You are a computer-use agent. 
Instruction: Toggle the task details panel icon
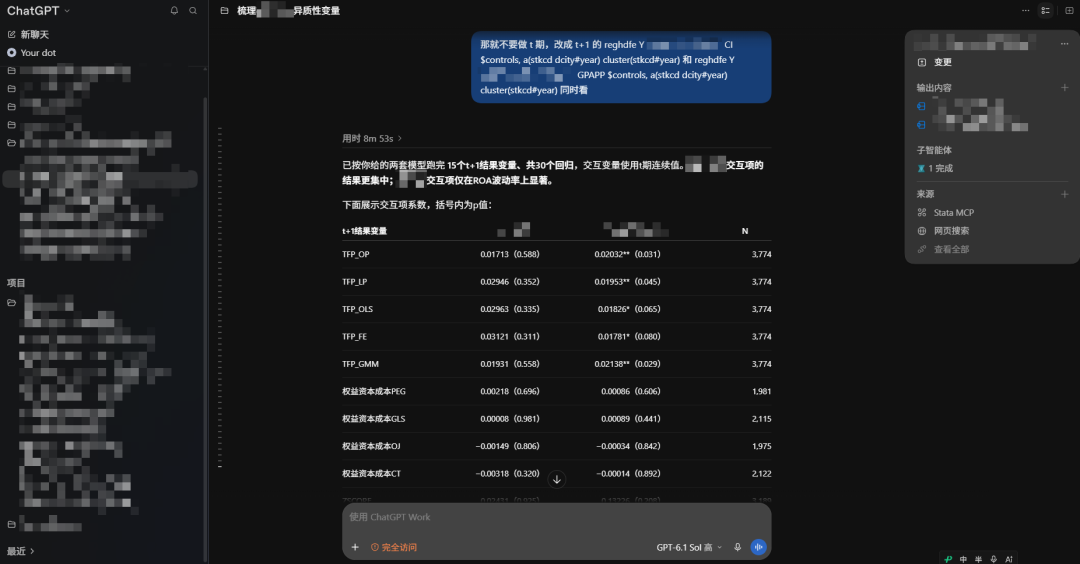(1046, 10)
